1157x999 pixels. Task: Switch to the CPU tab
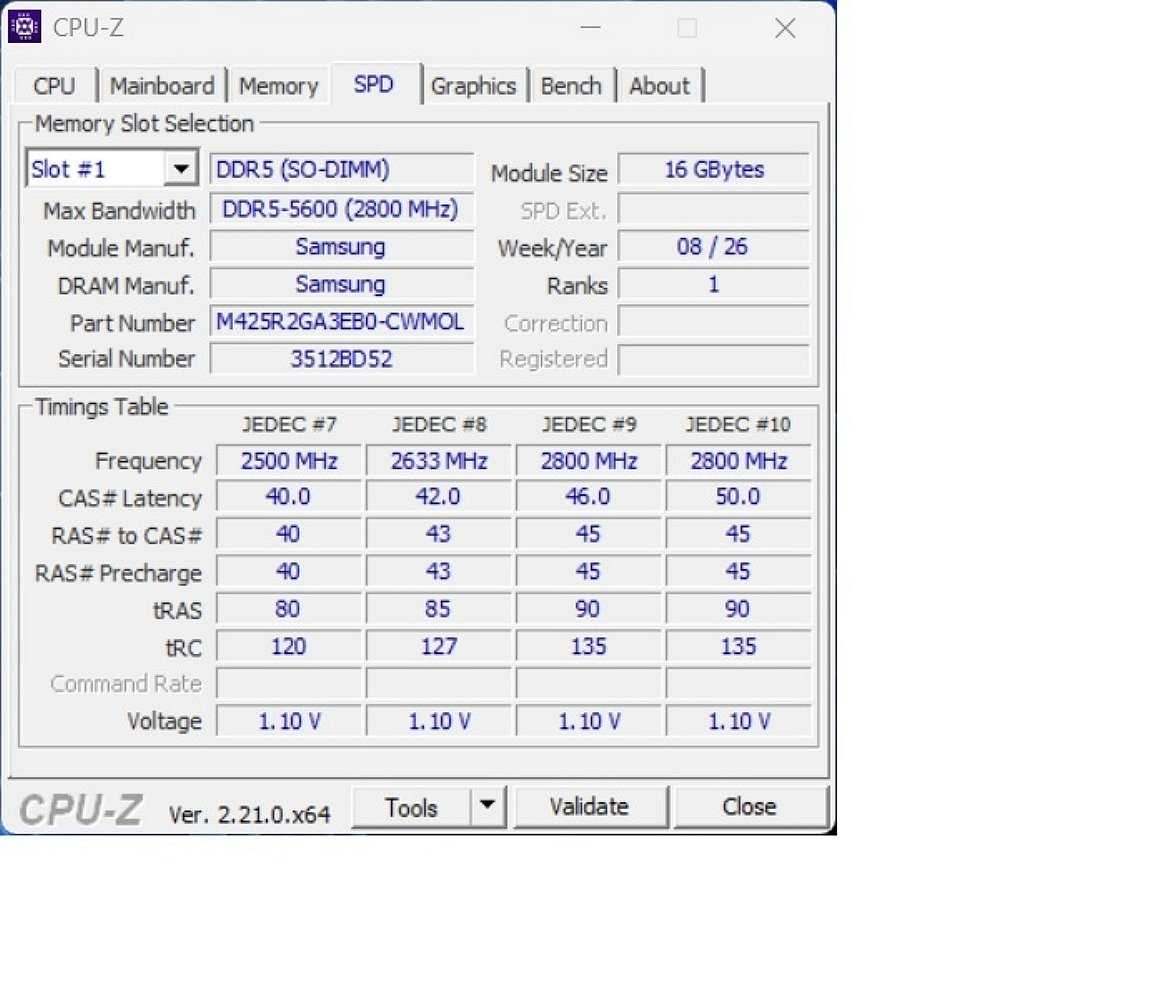[x=54, y=86]
